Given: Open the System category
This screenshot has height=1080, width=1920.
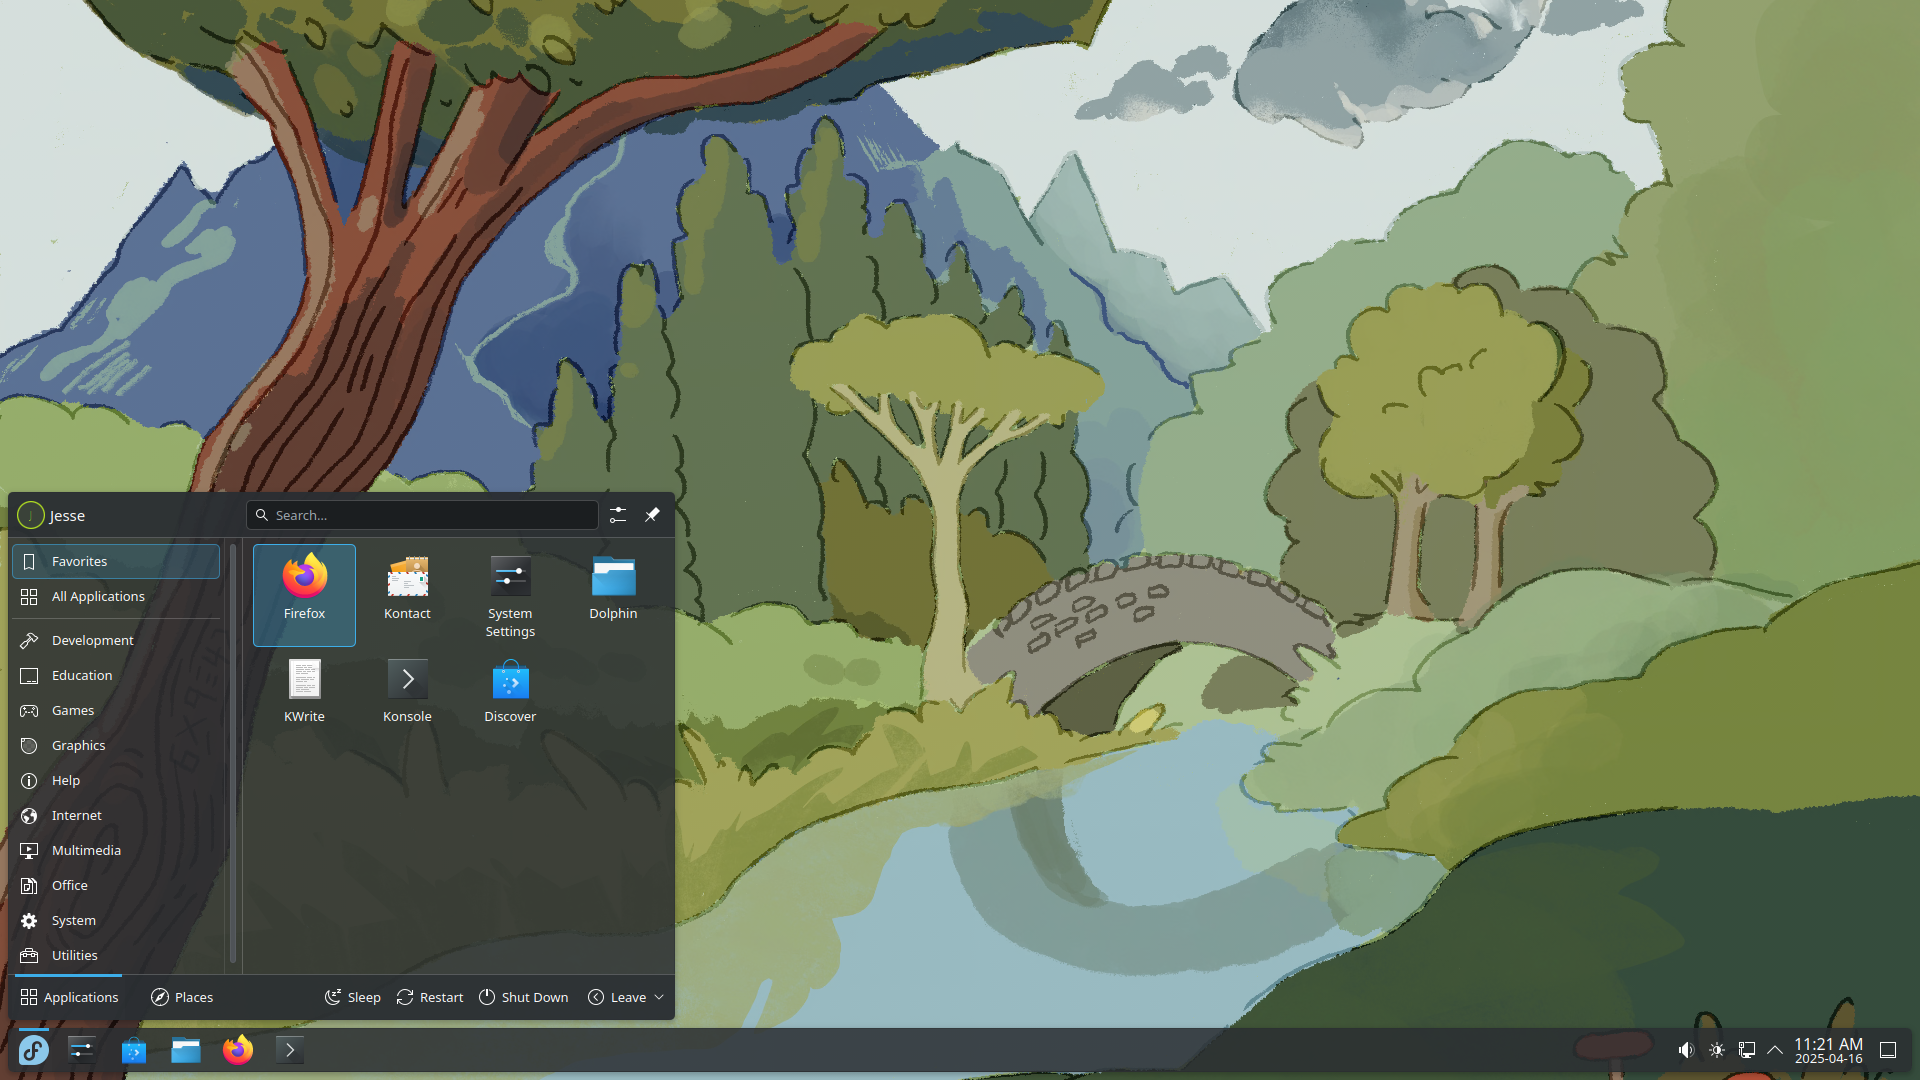Looking at the screenshot, I should 116,920.
